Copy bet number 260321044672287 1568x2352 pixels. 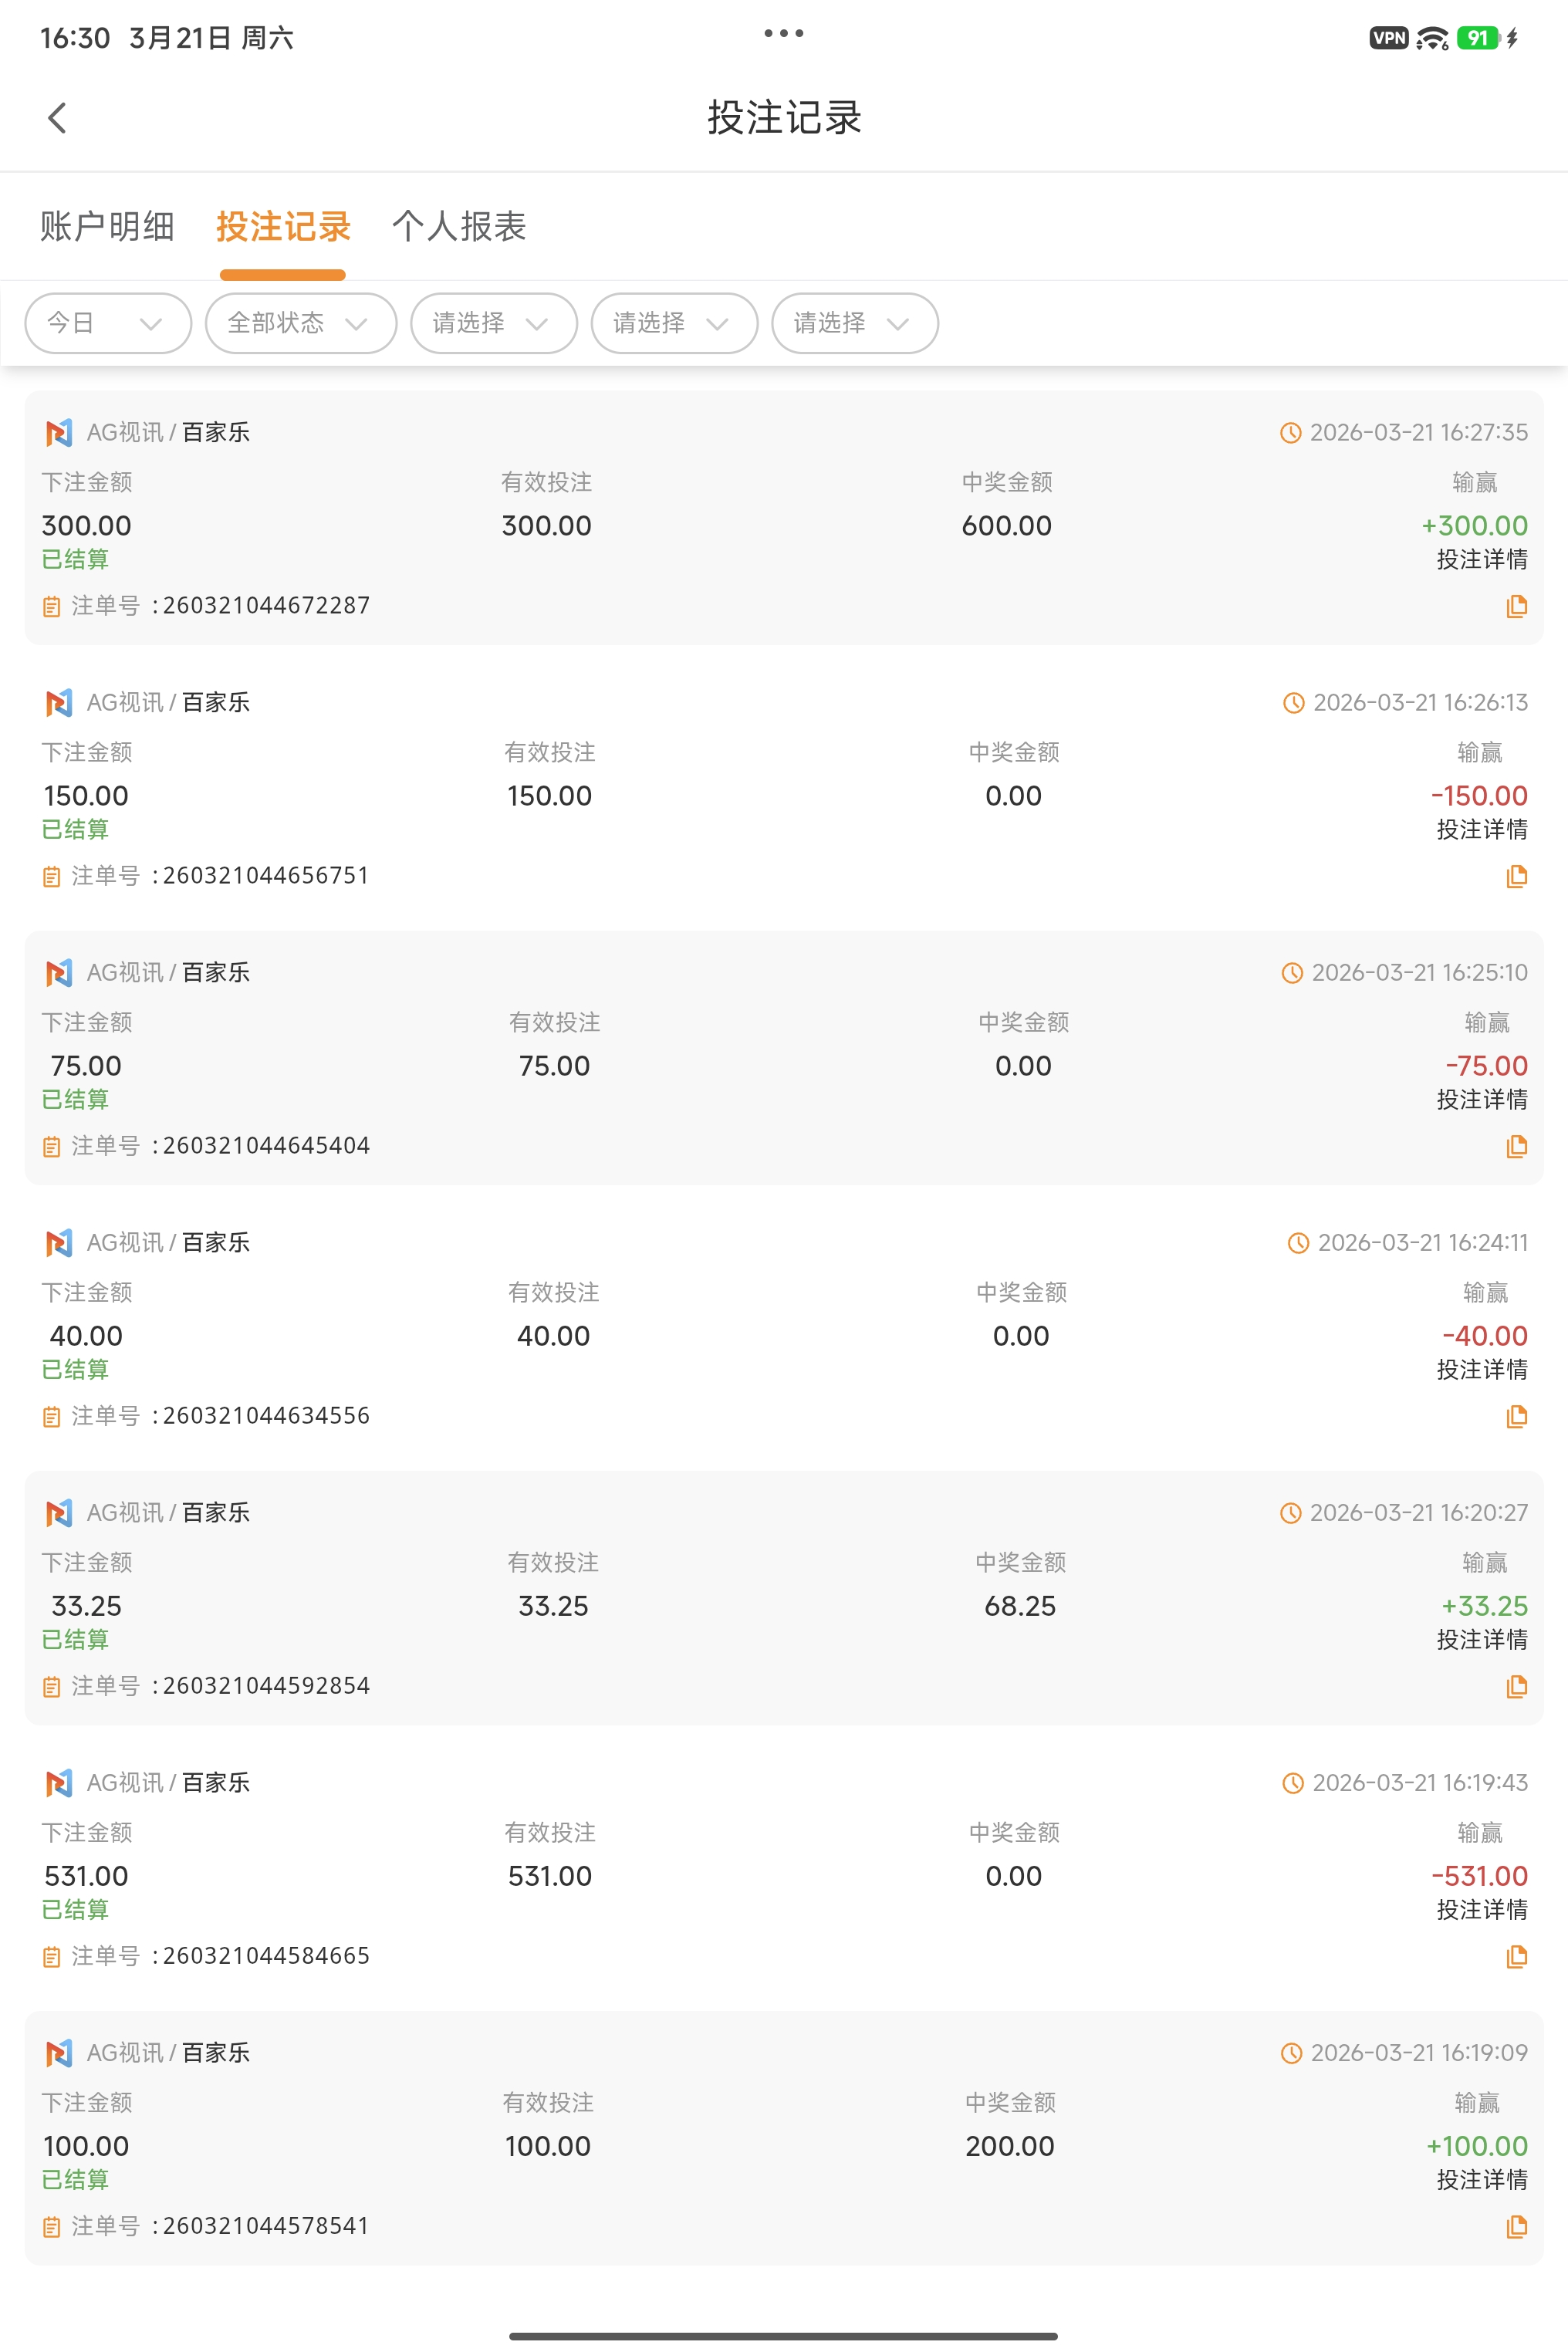[1516, 606]
